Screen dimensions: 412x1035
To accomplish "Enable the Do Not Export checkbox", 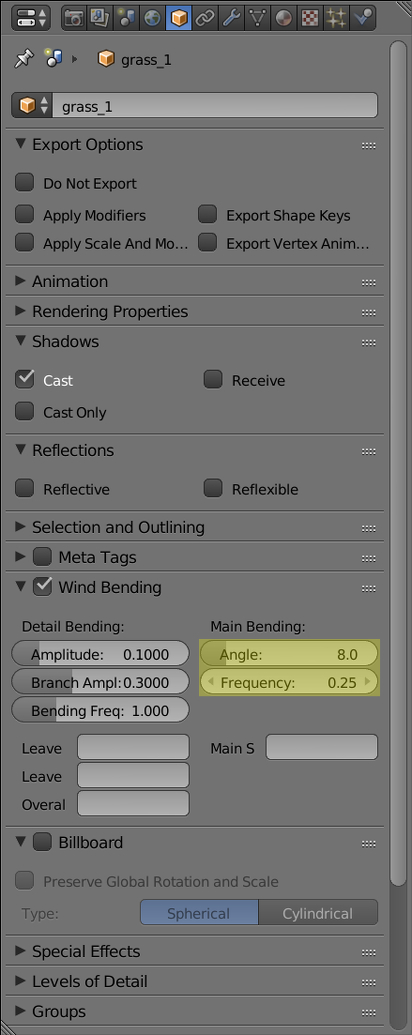I will 24,183.
